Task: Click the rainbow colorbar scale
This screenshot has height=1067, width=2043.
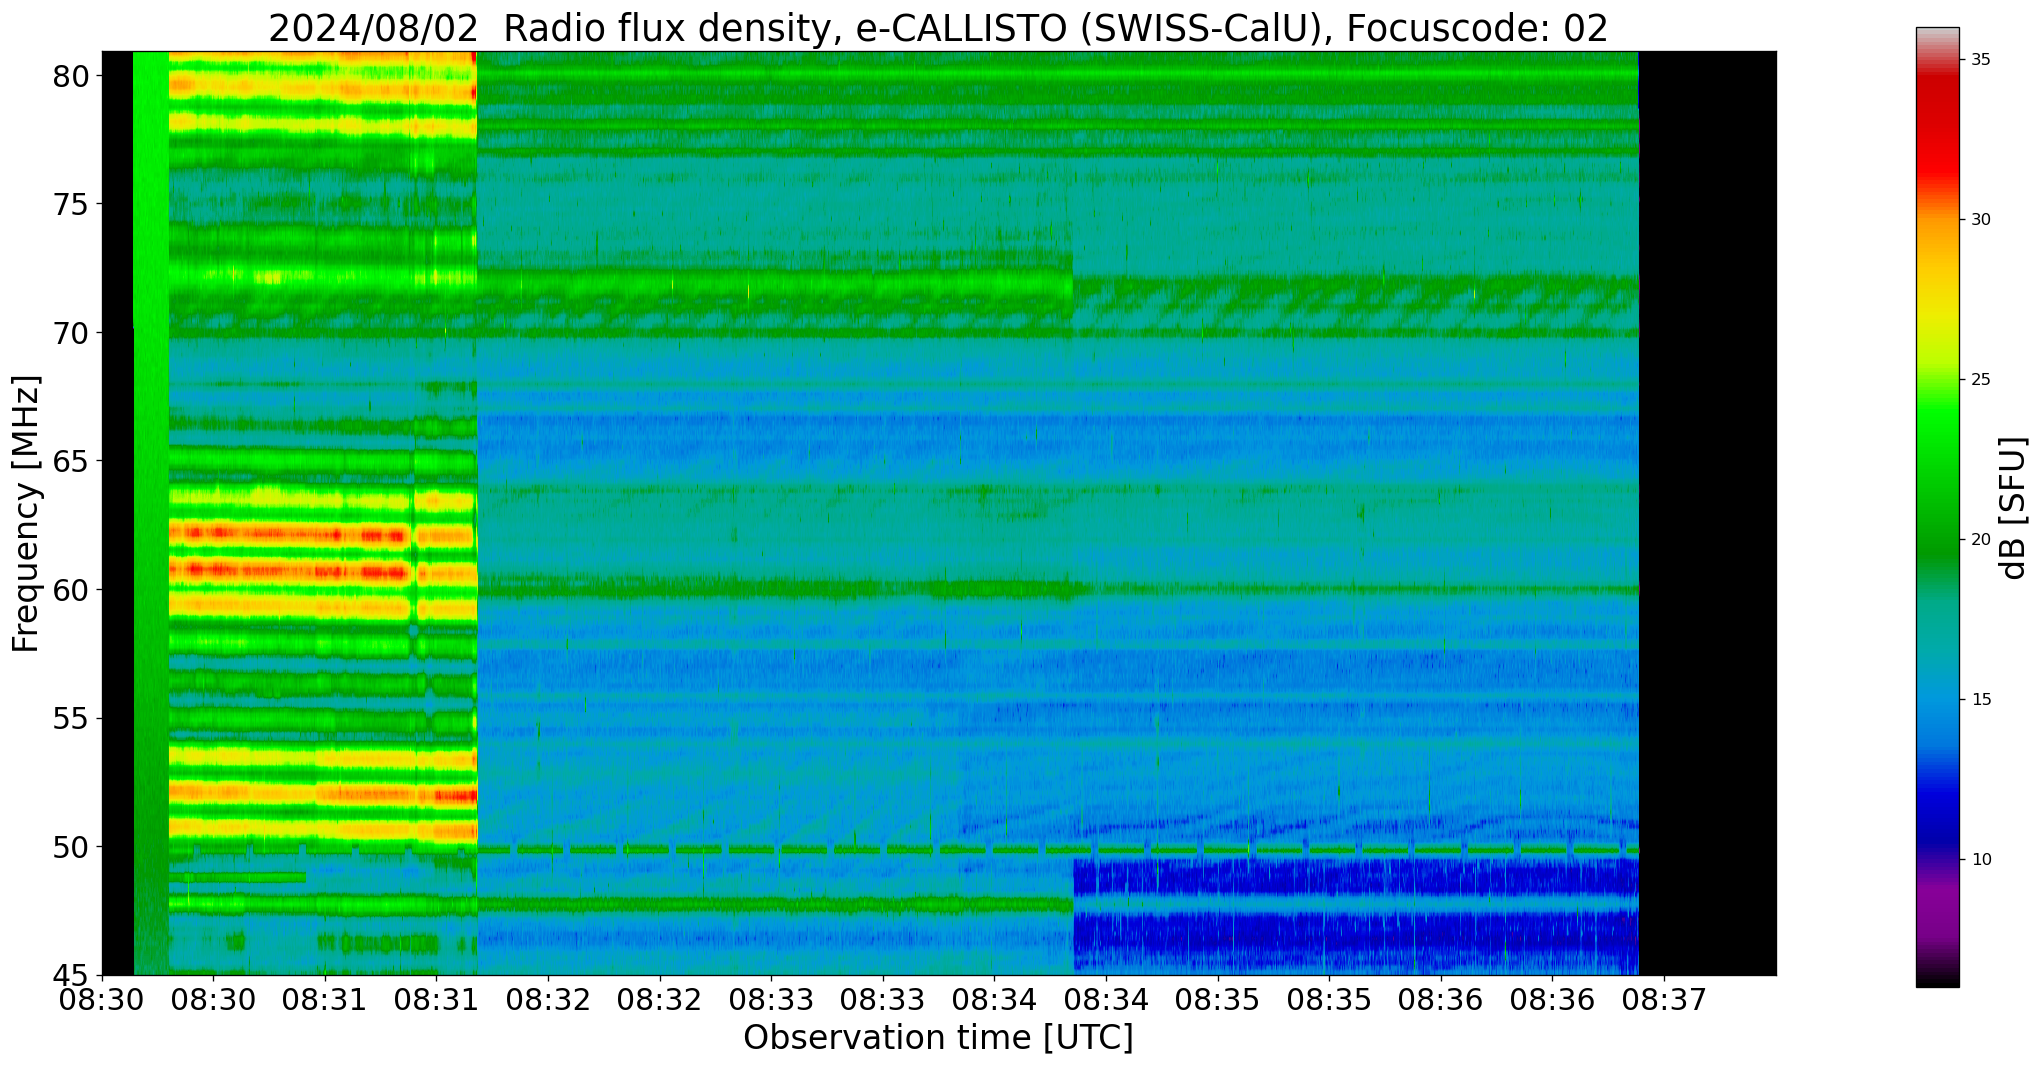Action: click(x=1938, y=507)
